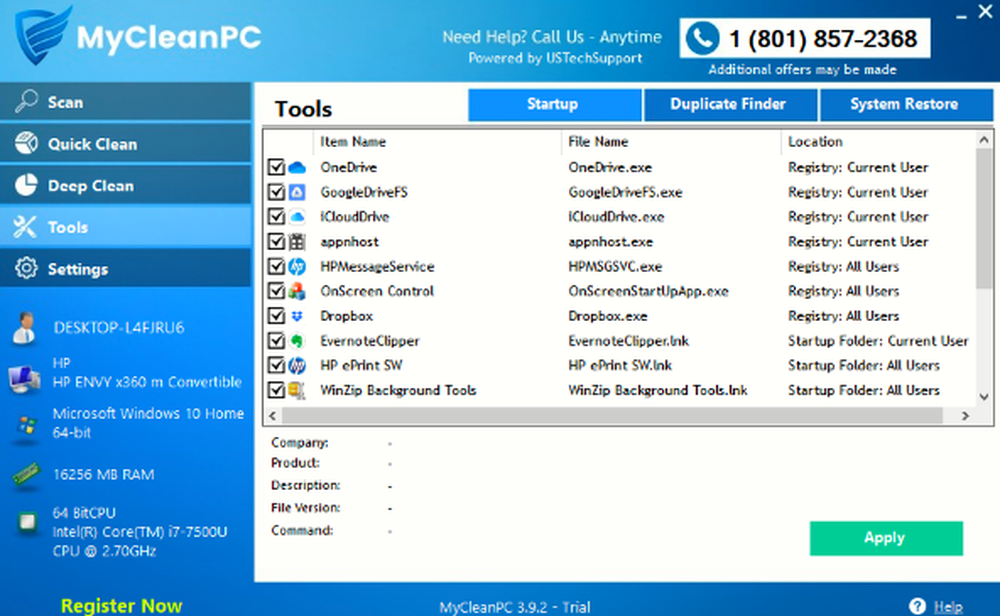This screenshot has width=1000, height=616.
Task: Click the Tools wrench icon in sidebar
Action: (26, 226)
